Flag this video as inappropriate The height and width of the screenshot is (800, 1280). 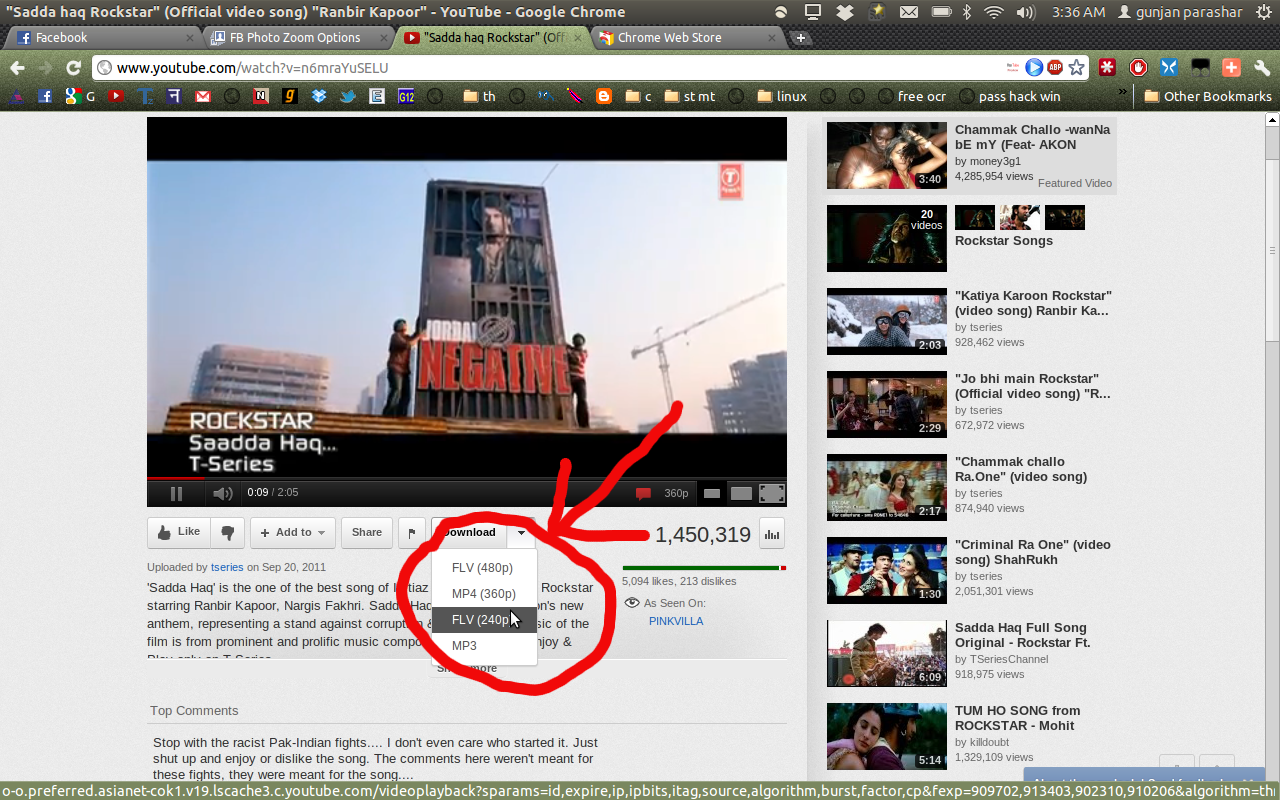pyautogui.click(x=412, y=533)
